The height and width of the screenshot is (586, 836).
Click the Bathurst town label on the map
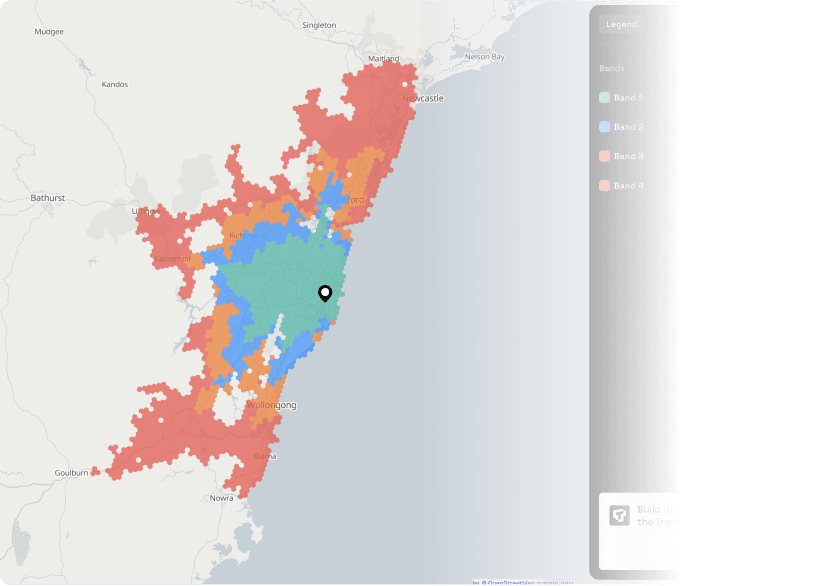coord(47,198)
